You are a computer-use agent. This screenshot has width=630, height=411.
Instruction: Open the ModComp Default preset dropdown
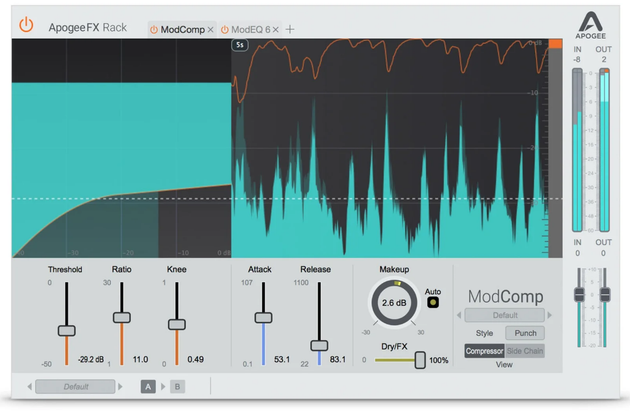[505, 315]
